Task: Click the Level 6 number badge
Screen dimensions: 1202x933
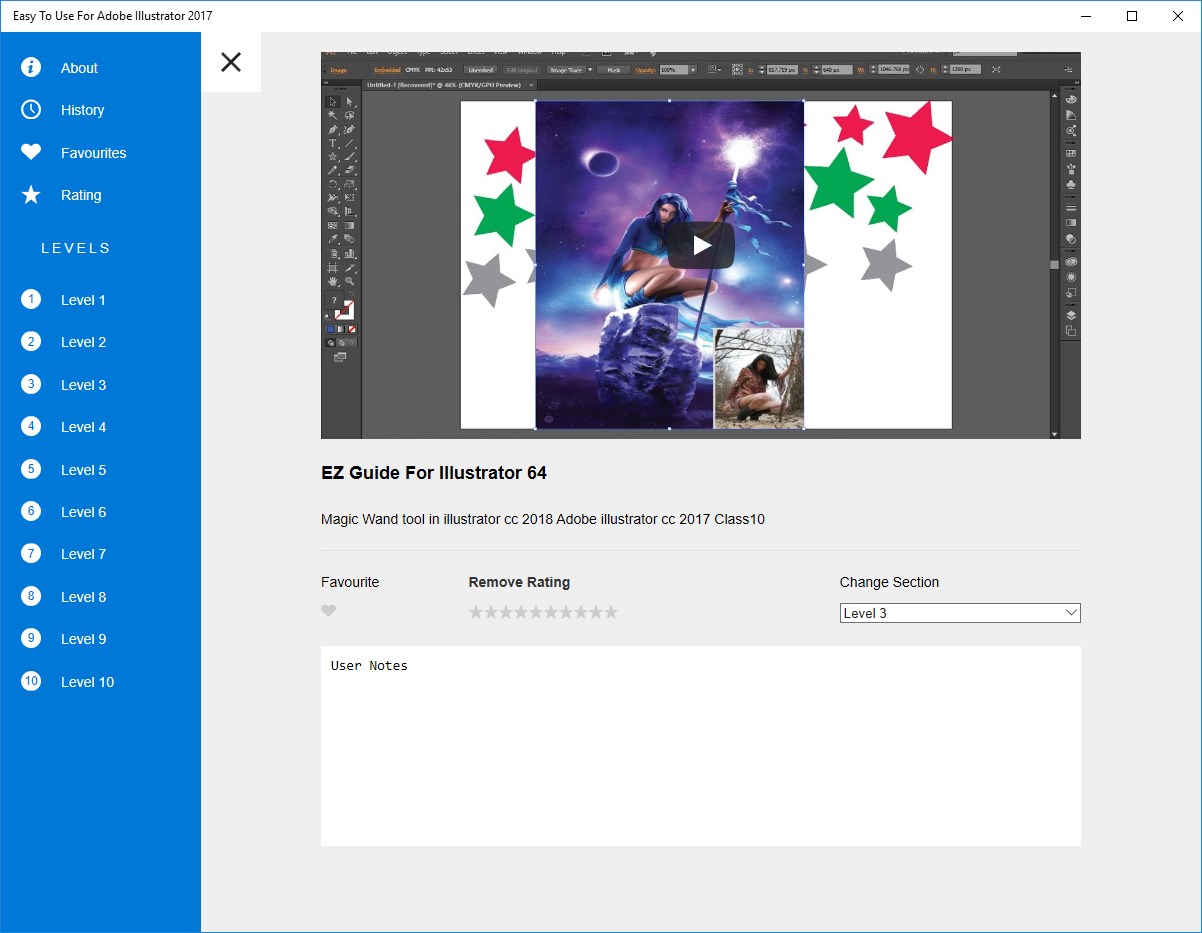Action: click(31, 511)
